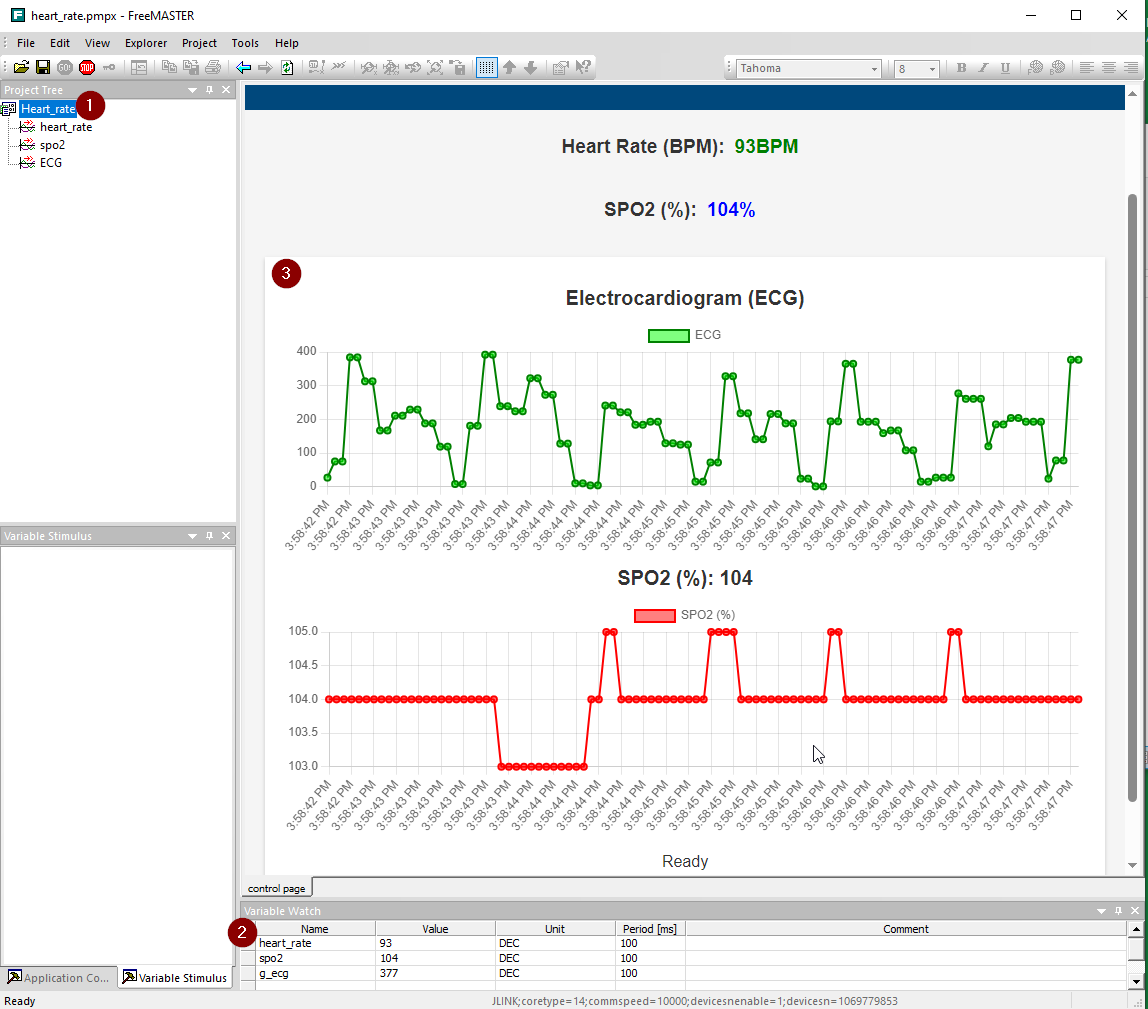Viewport: 1148px width, 1009px height.
Task: Open the Tahoma font name dropdown
Action: point(874,69)
